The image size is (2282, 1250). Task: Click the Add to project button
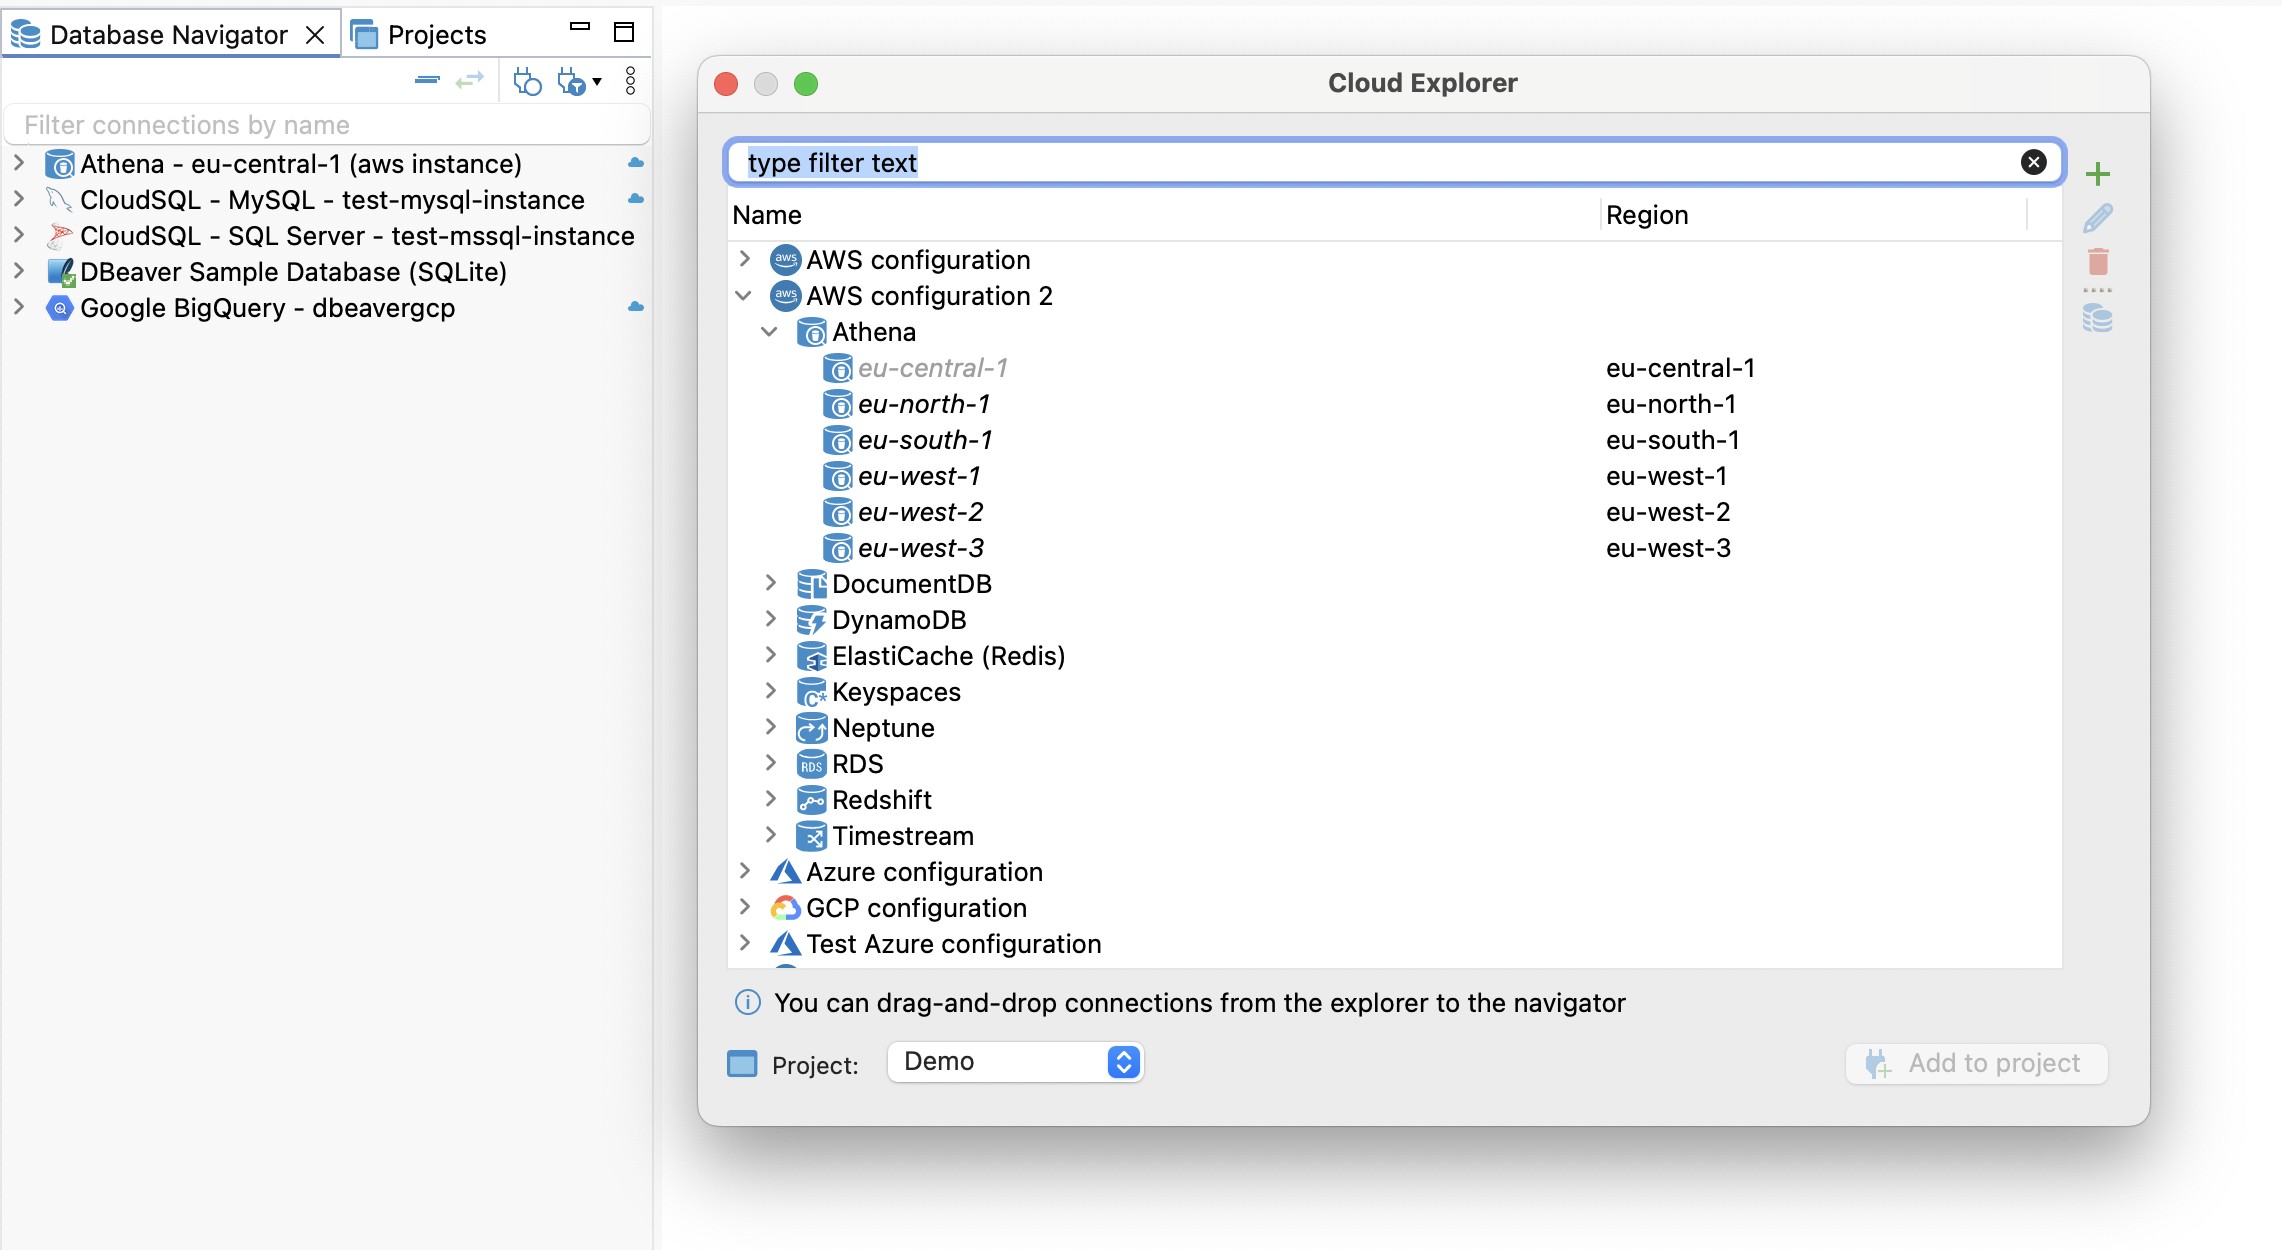(x=1976, y=1063)
